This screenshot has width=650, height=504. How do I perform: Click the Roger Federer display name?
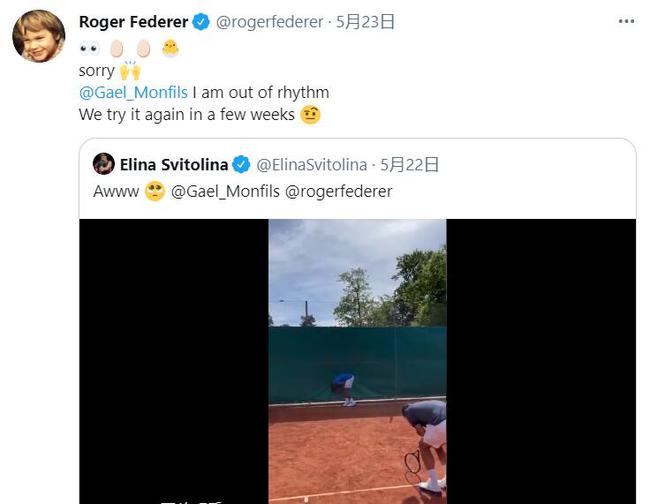click(x=133, y=22)
